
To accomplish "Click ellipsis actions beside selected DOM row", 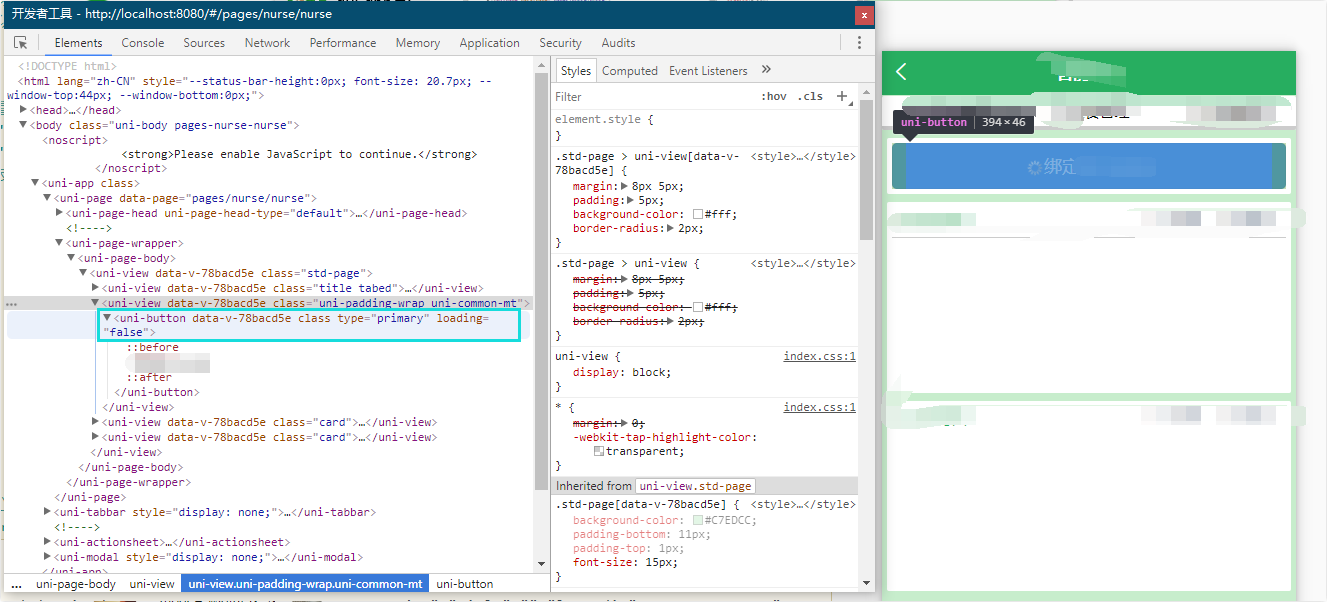I will [x=11, y=303].
